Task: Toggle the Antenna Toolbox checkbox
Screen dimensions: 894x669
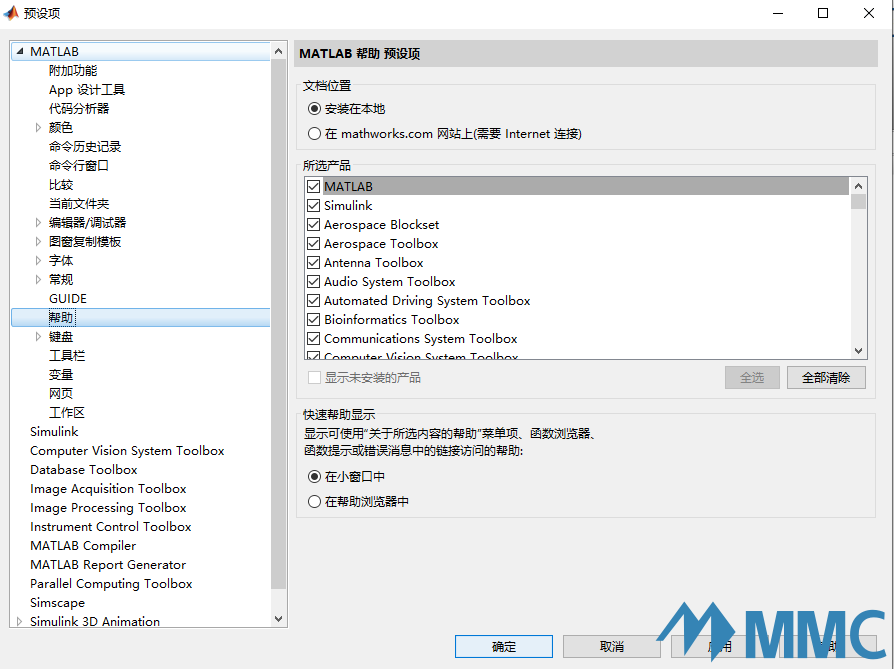Action: click(313, 262)
